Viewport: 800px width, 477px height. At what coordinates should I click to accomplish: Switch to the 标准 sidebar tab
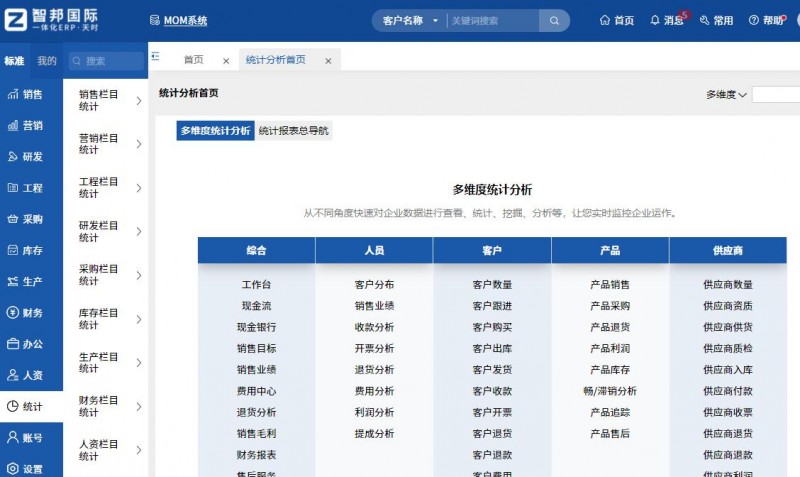(x=14, y=61)
